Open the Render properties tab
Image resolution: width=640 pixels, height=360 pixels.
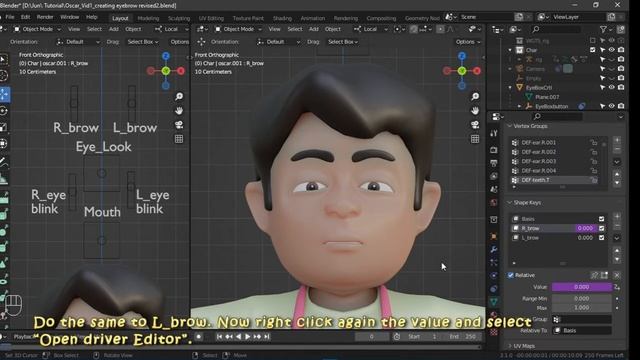(x=493, y=150)
